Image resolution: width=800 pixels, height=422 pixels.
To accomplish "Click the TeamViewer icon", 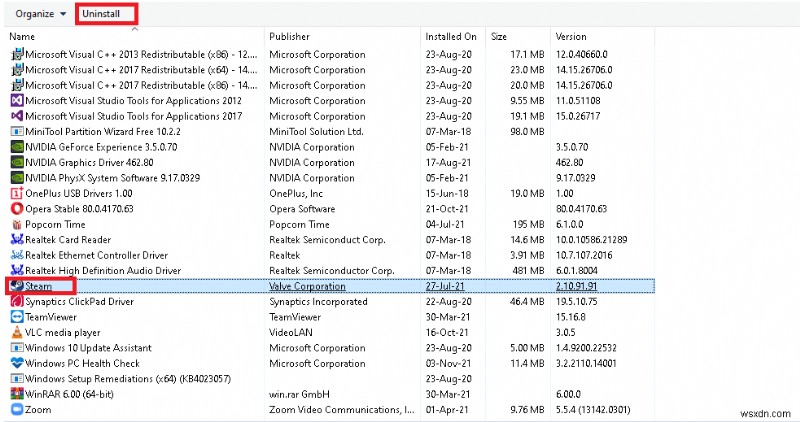I will [17, 317].
